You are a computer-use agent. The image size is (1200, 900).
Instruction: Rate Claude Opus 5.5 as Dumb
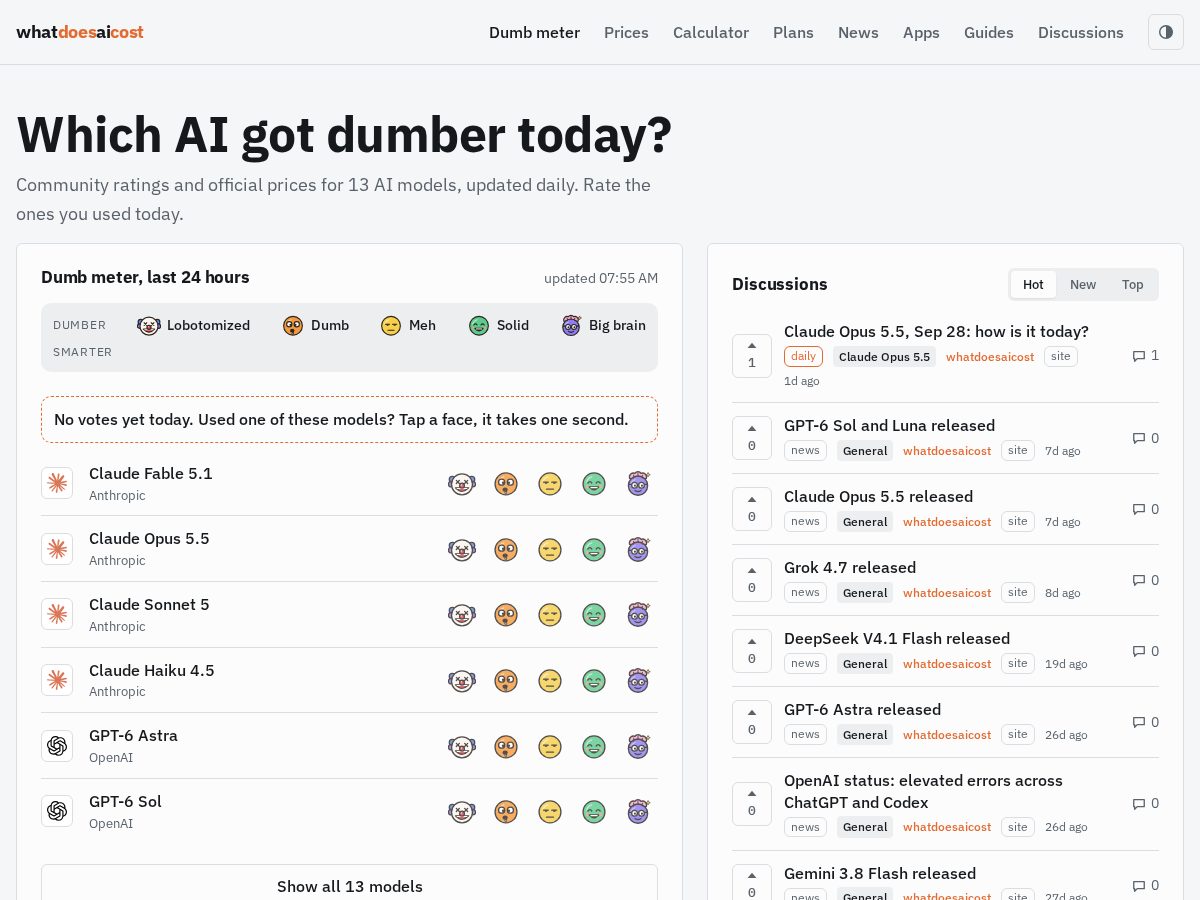click(x=506, y=550)
